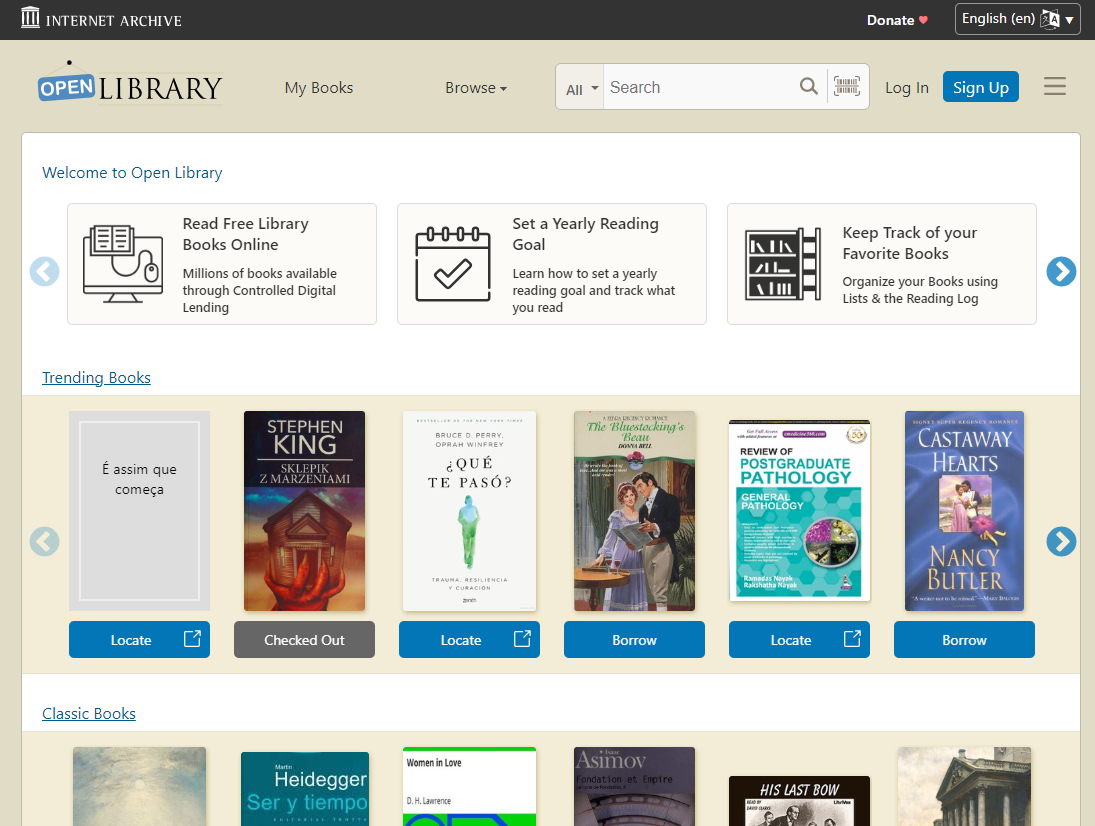Image resolution: width=1095 pixels, height=826 pixels.
Task: Locate the É assim que começa book
Action: (x=139, y=640)
